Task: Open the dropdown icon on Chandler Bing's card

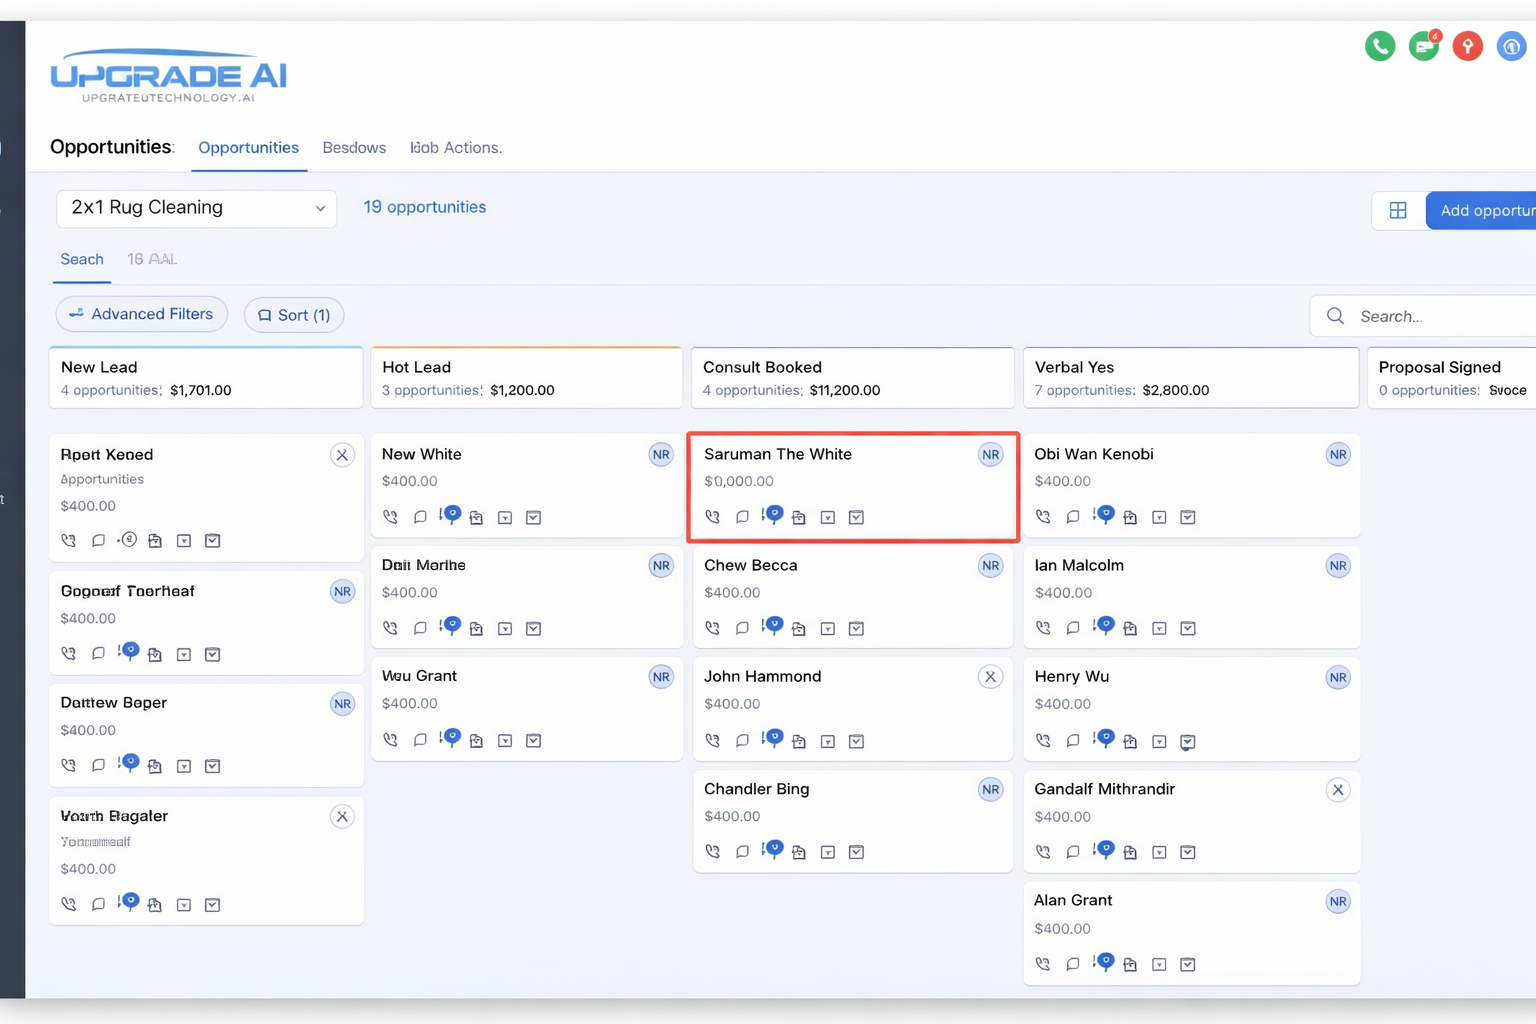Action: pyautogui.click(x=827, y=852)
